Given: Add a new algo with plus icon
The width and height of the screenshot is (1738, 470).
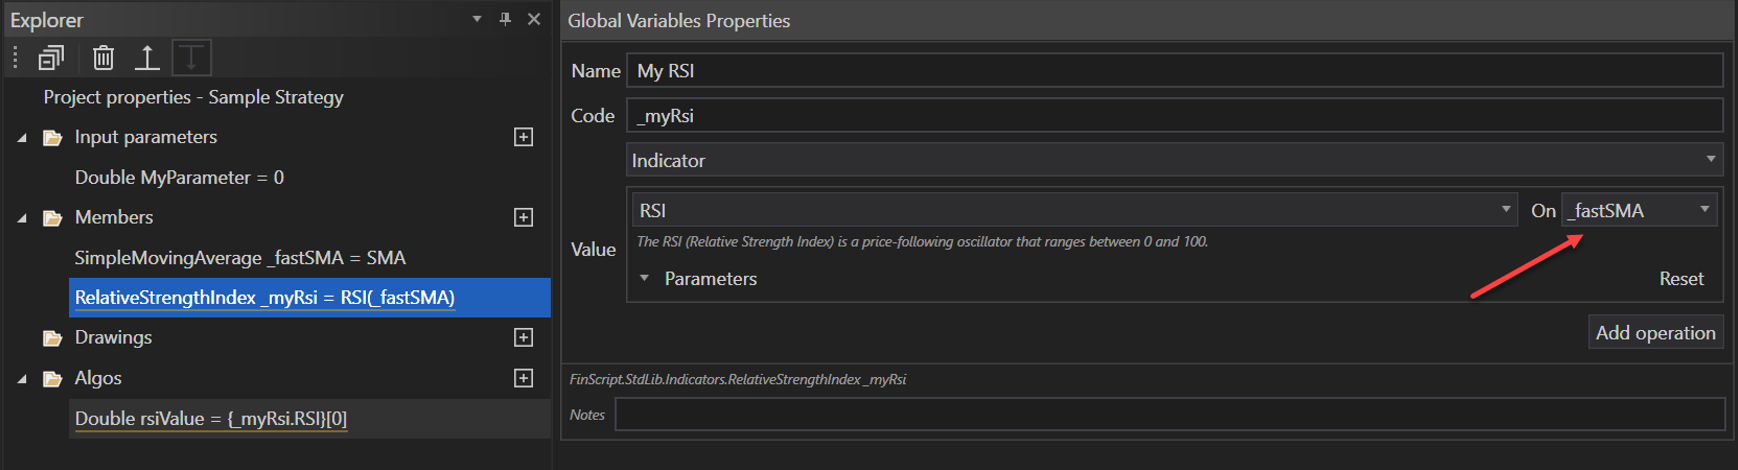Looking at the screenshot, I should coord(523,378).
